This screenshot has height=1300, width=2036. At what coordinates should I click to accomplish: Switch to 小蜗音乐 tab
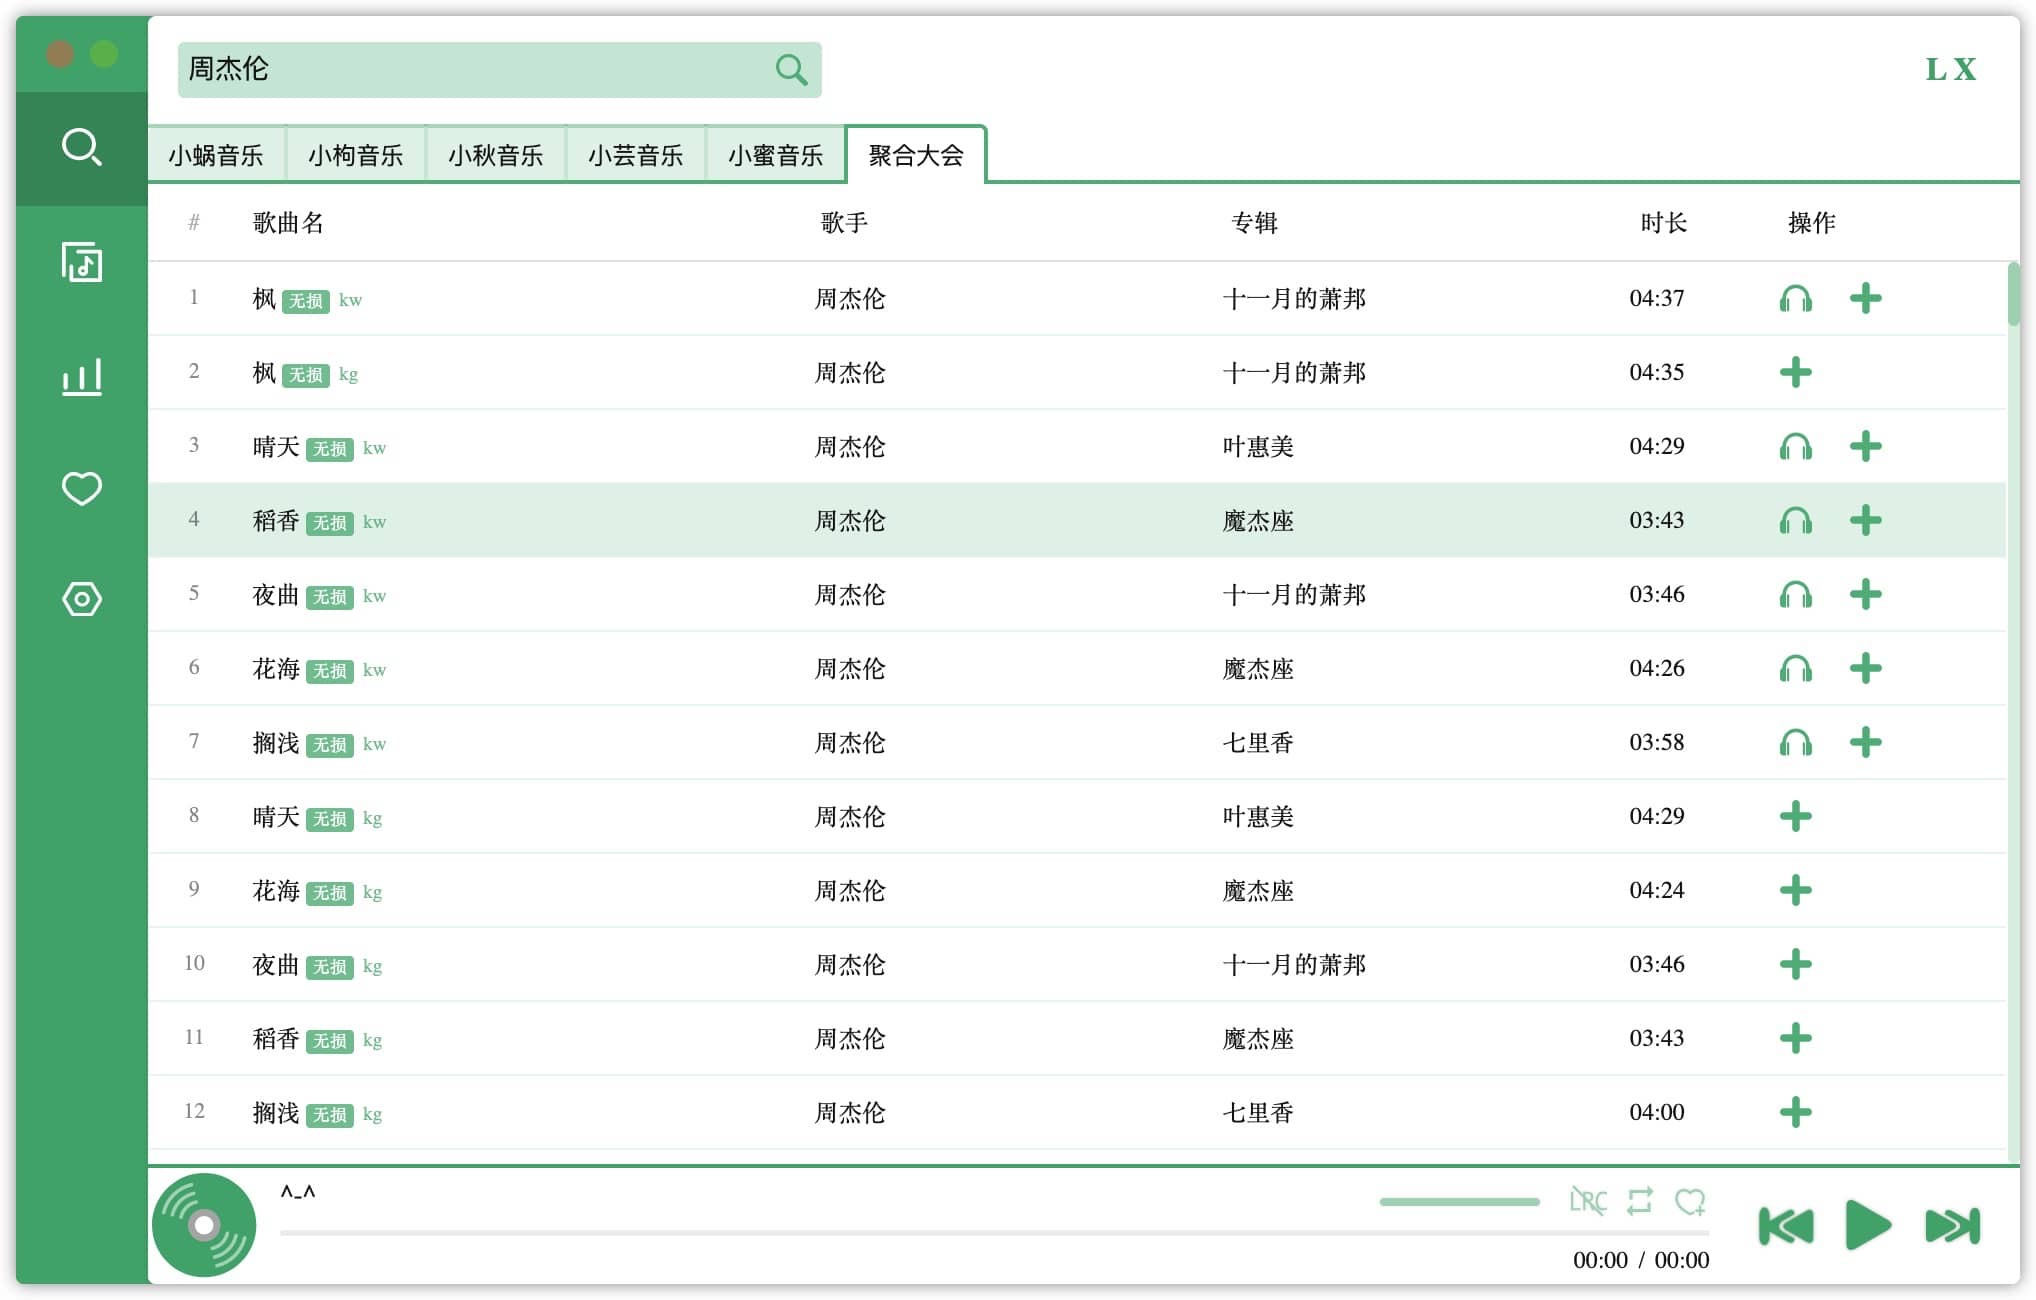pyautogui.click(x=216, y=155)
